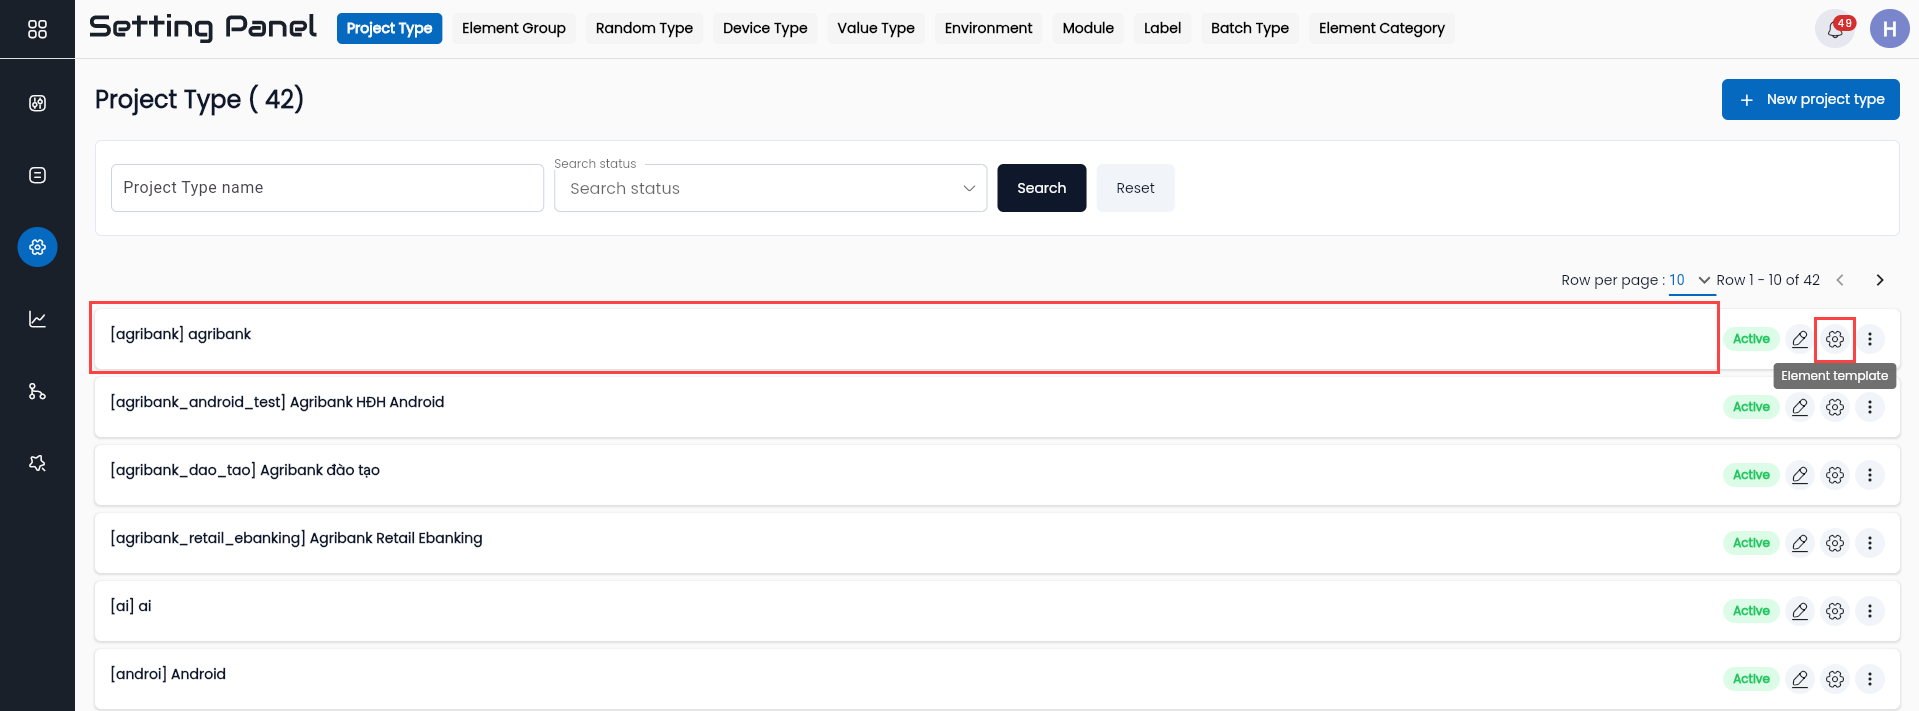
Task: Open the analytics chart icon in sidebar
Action: point(37,319)
